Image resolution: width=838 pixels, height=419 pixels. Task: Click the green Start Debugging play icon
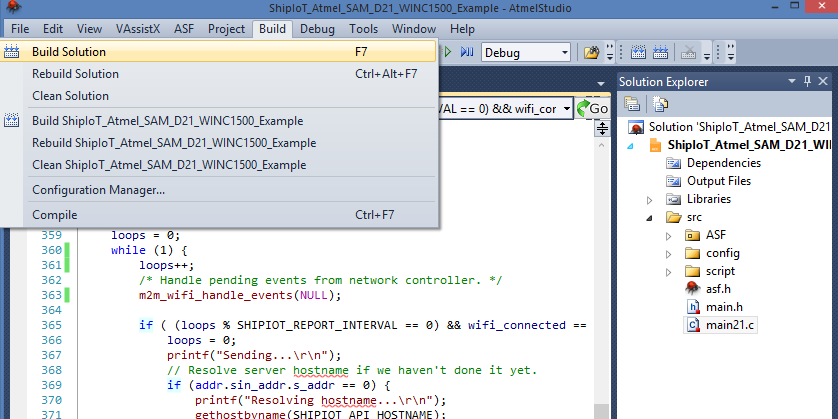tap(448, 52)
